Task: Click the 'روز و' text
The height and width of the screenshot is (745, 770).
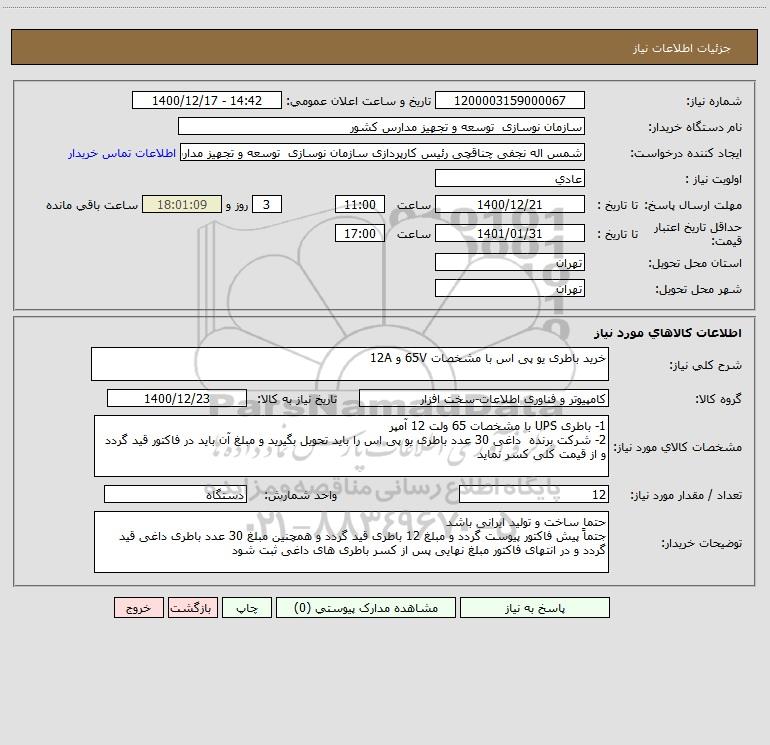Action: (x=237, y=205)
